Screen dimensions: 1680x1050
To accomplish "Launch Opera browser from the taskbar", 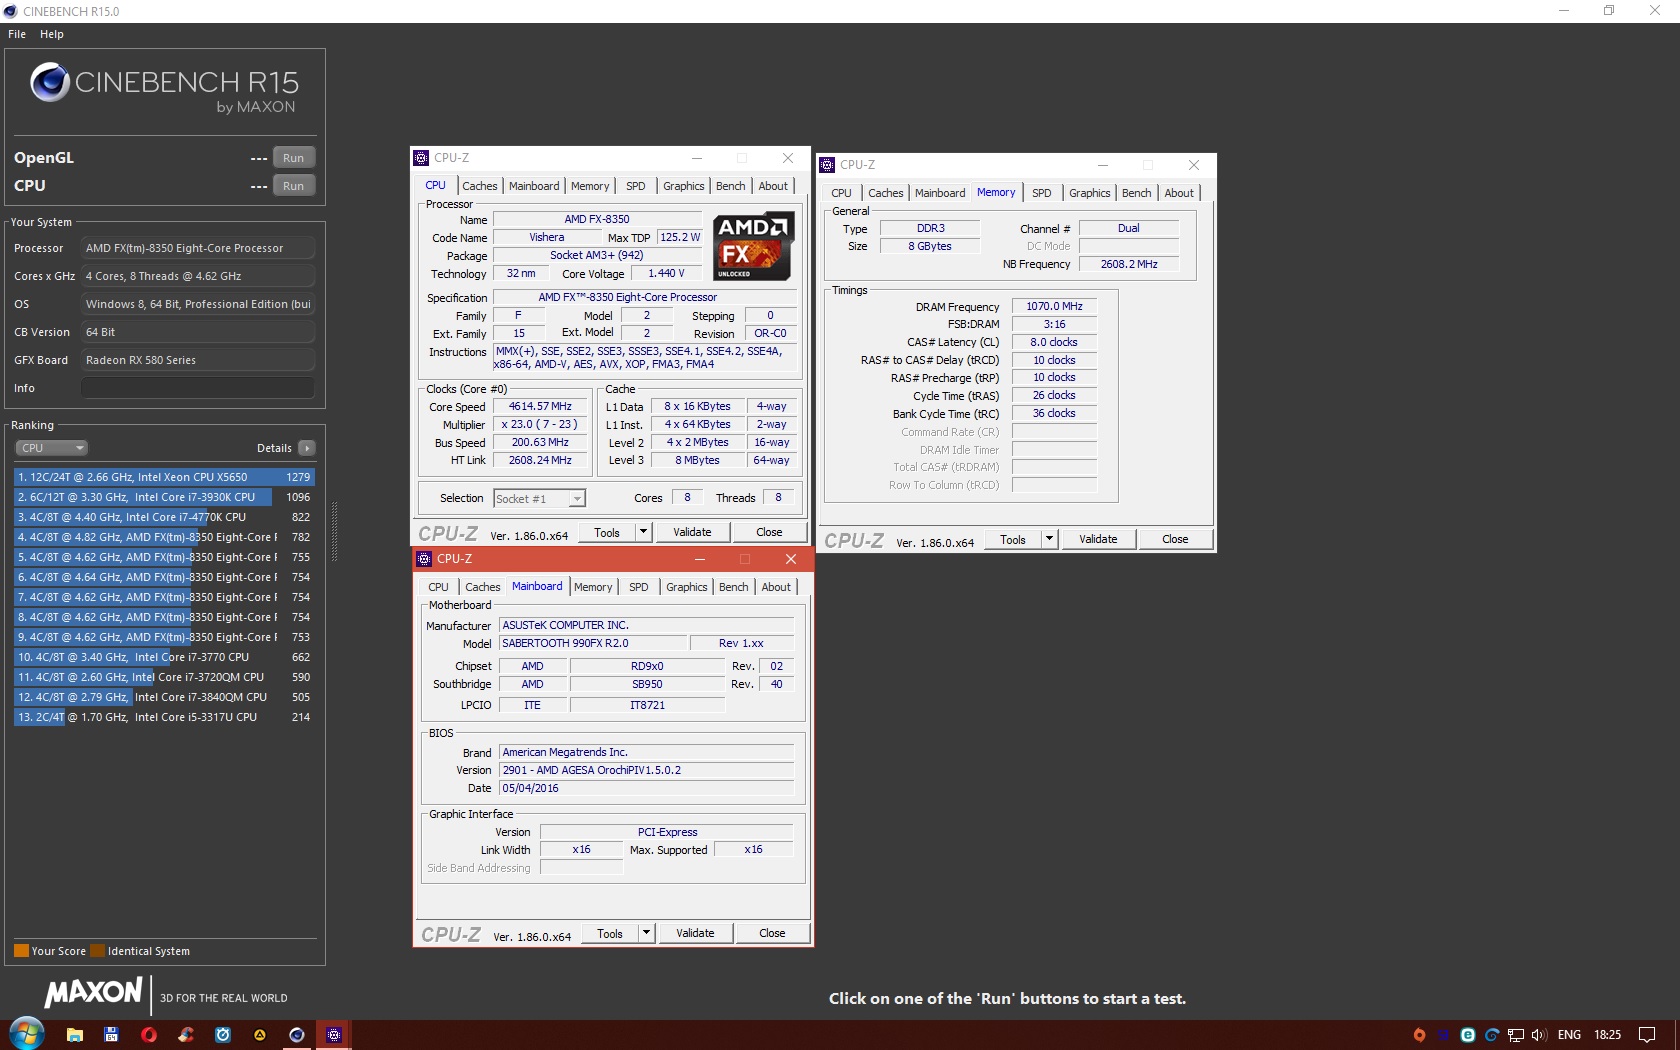I will [x=149, y=1035].
